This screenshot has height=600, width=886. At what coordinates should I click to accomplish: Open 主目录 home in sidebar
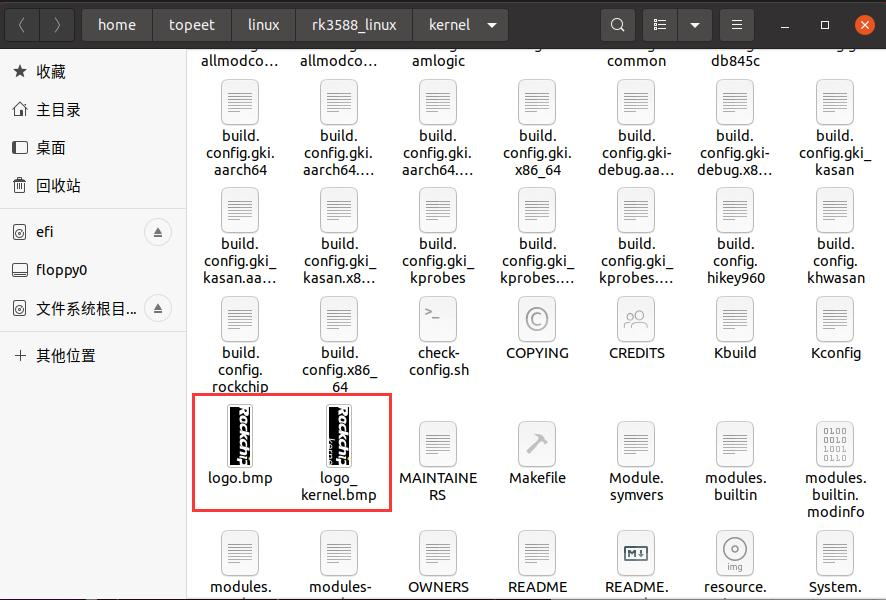[93, 110]
